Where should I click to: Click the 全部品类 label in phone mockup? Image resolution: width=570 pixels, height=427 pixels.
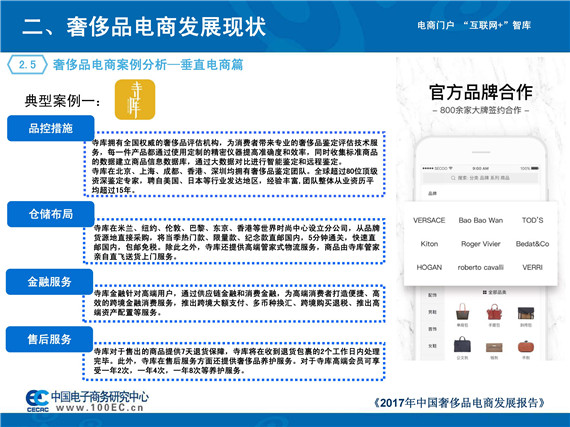pos(494,292)
